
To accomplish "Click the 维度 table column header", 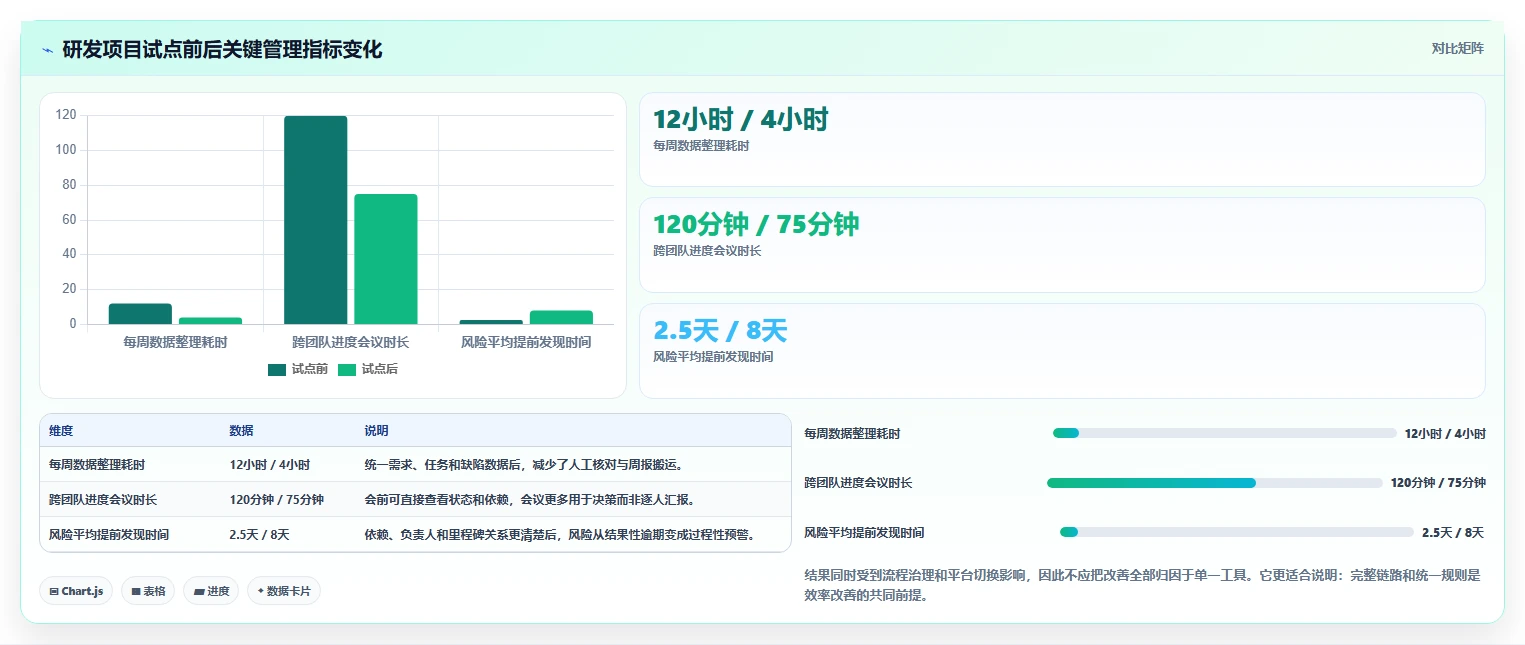I will pyautogui.click(x=61, y=431).
